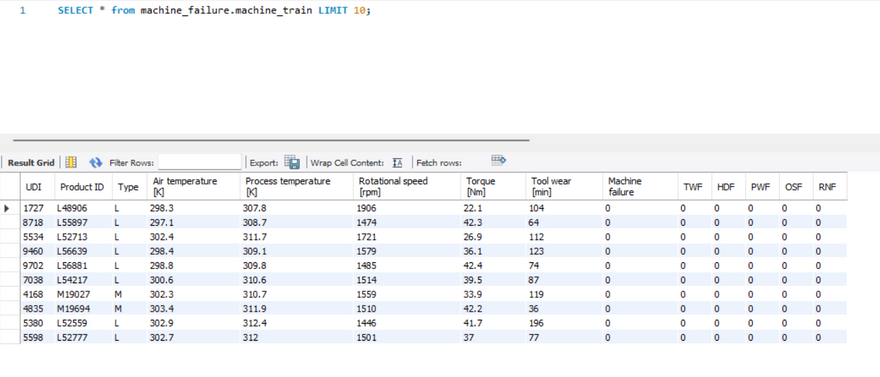Screen dimensions: 880x377
Task: Click into the SQL query on line 1
Action: point(214,11)
